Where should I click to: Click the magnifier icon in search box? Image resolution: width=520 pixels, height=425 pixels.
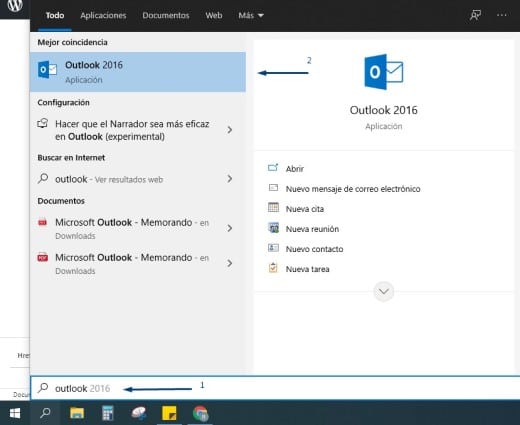click(43, 388)
